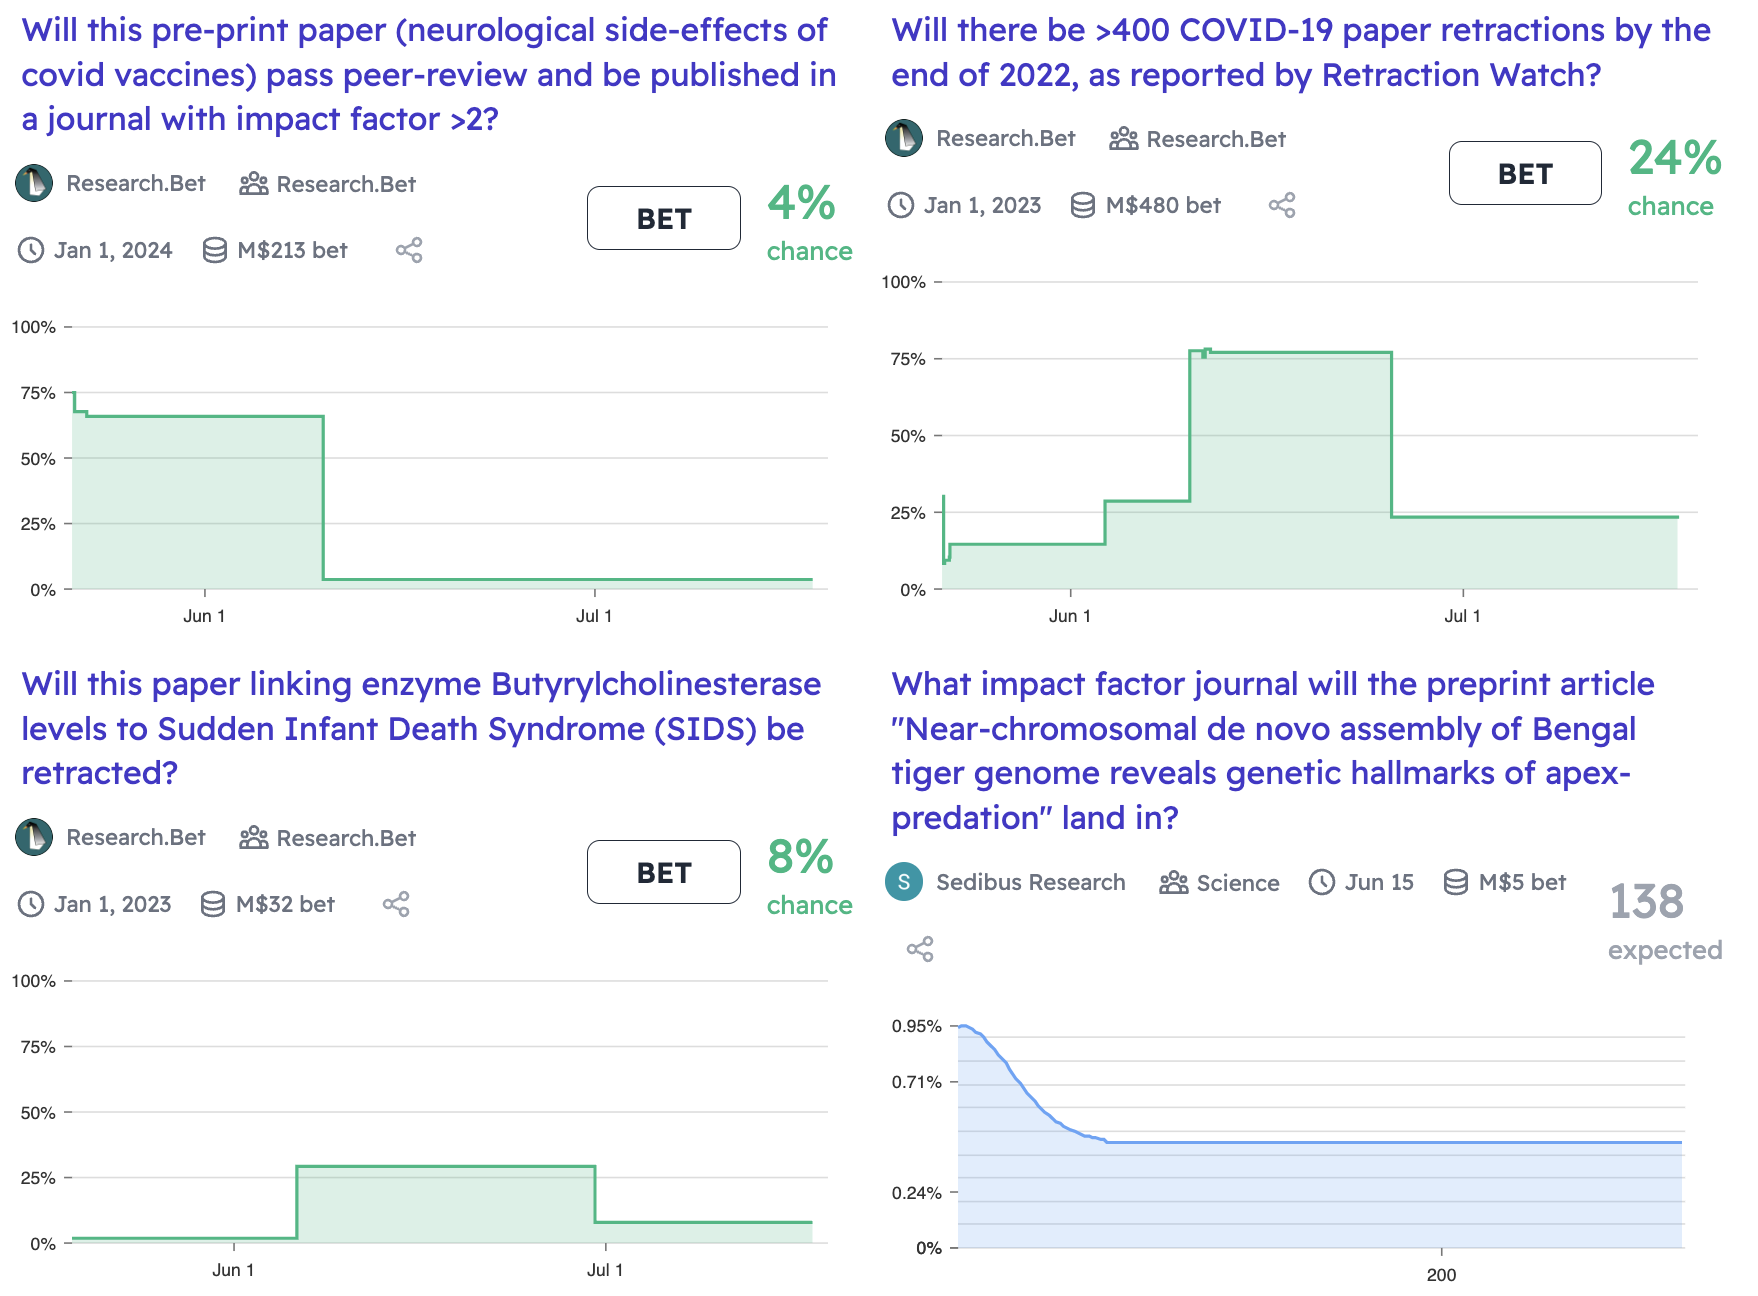Click share icon on covid vaccine preprint market
Screen dimensions: 1758x1296
409,250
